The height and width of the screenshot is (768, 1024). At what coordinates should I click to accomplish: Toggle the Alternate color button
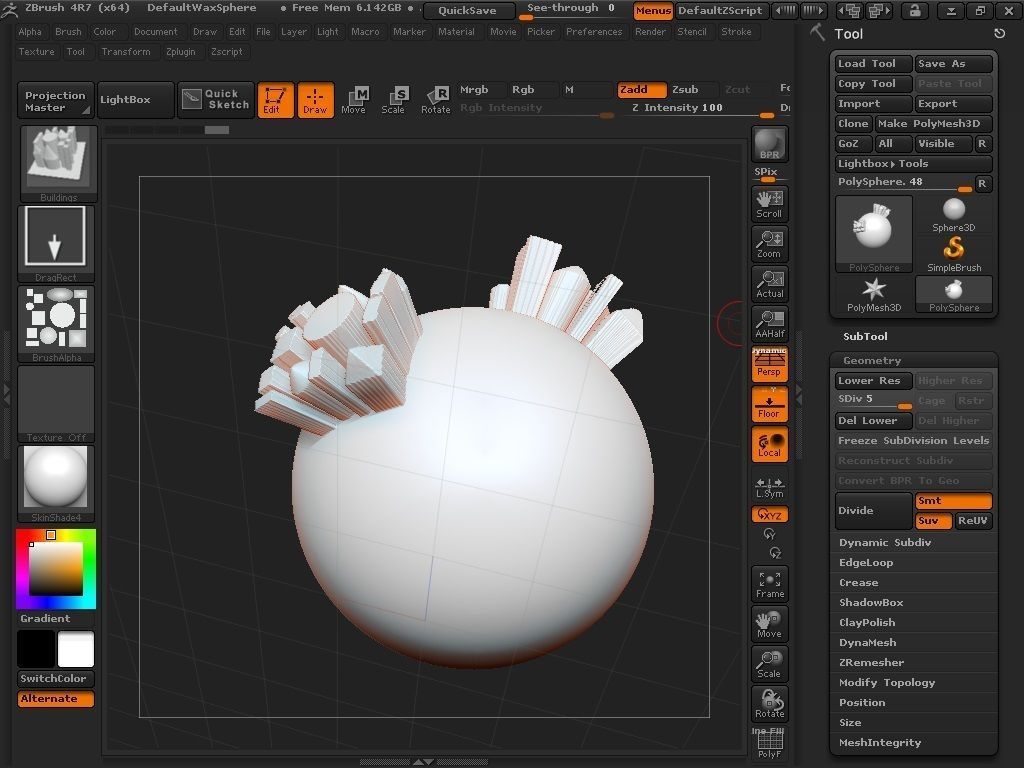pyautogui.click(x=56, y=699)
